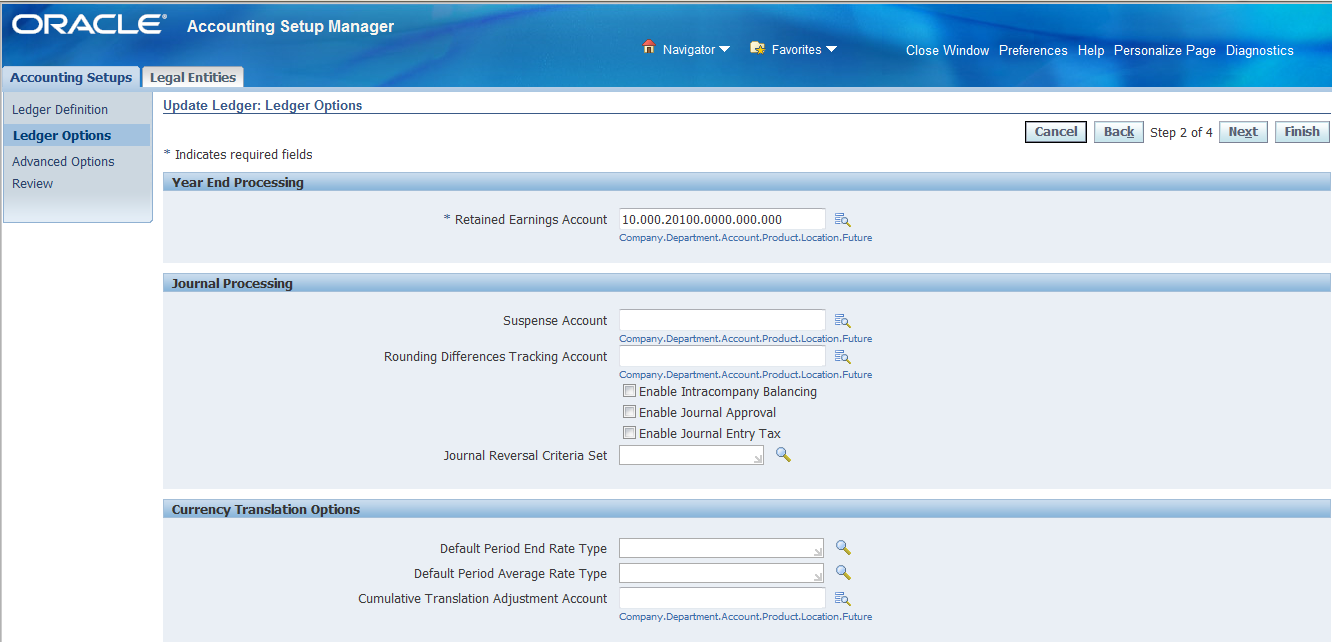
Task: Open Preferences link
Action: click(1033, 50)
